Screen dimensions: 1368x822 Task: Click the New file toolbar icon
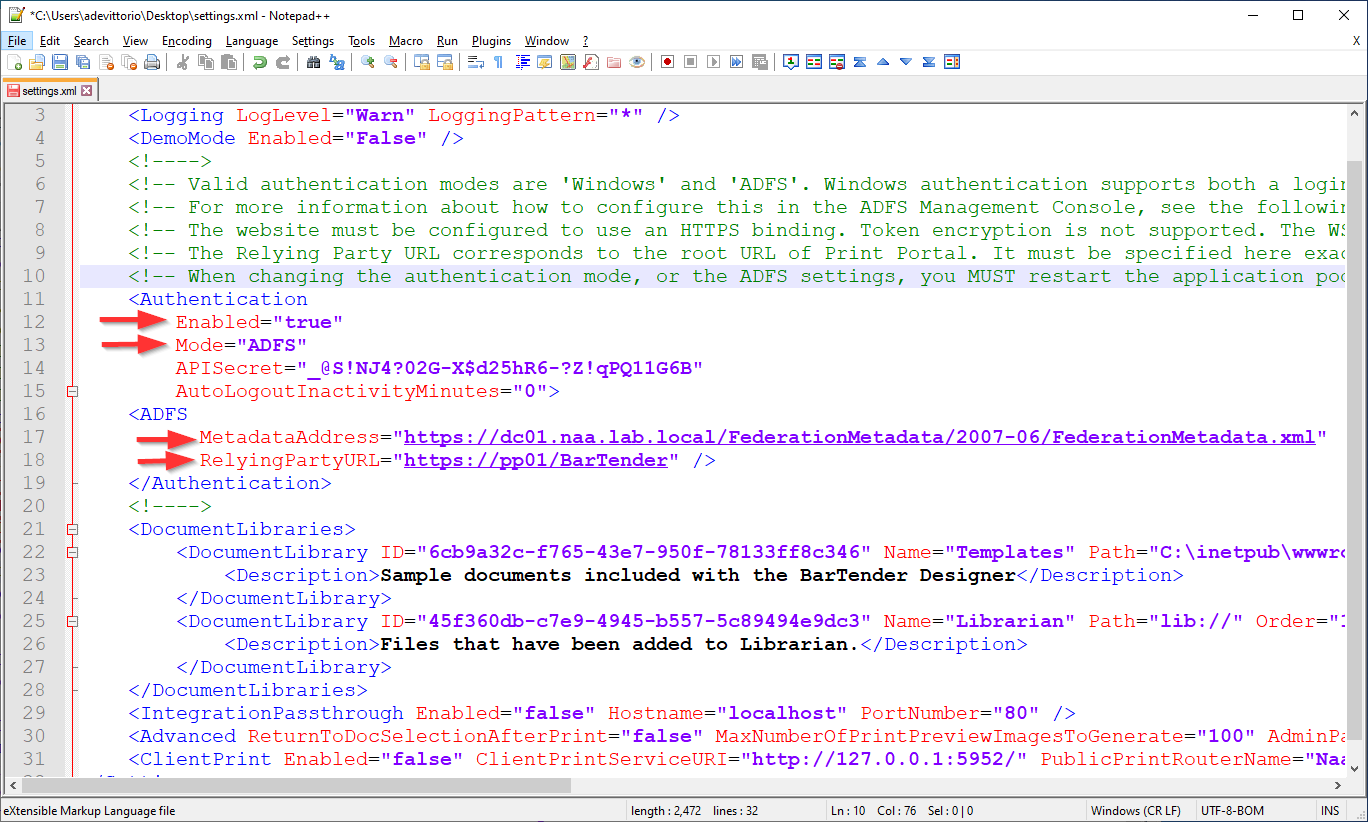tap(14, 62)
